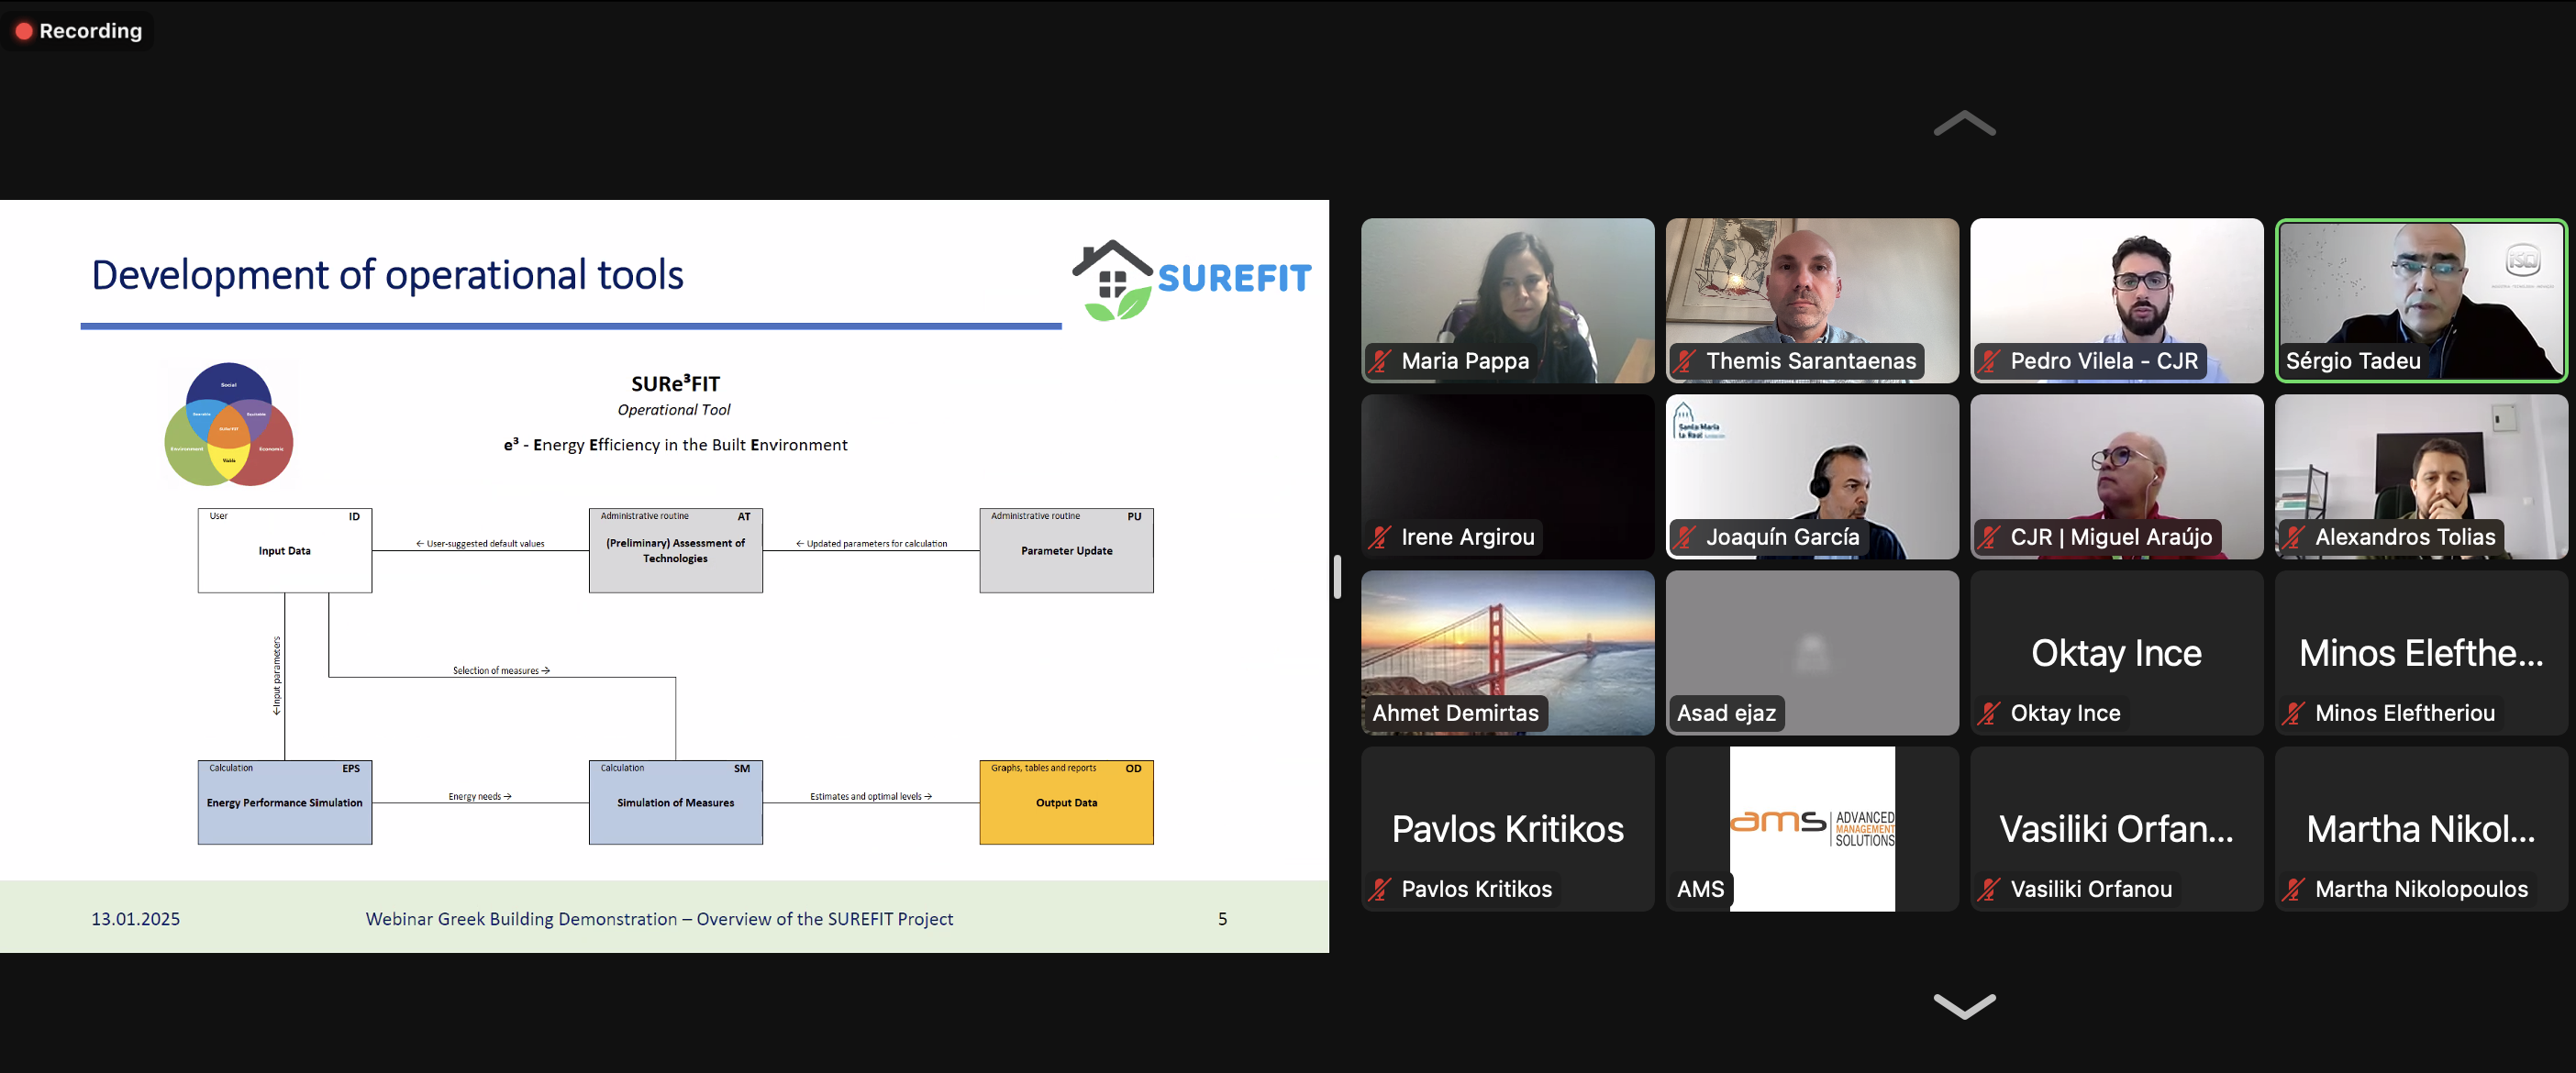Click Minos Eleftheriou's muted microphone icon
Viewport: 2576px width, 1073px height.
(2294, 713)
